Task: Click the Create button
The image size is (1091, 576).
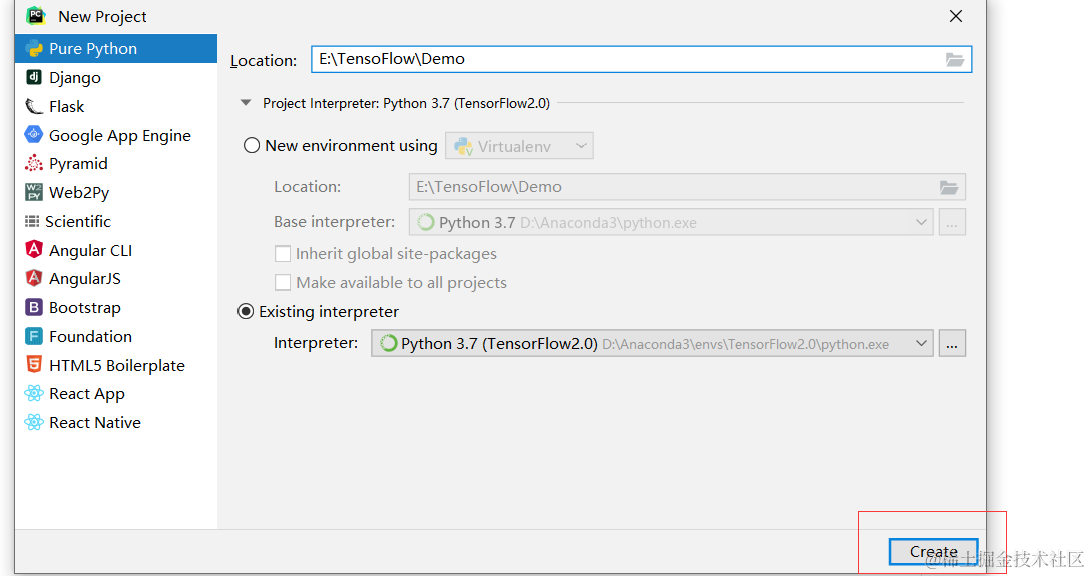Action: pyautogui.click(x=933, y=552)
